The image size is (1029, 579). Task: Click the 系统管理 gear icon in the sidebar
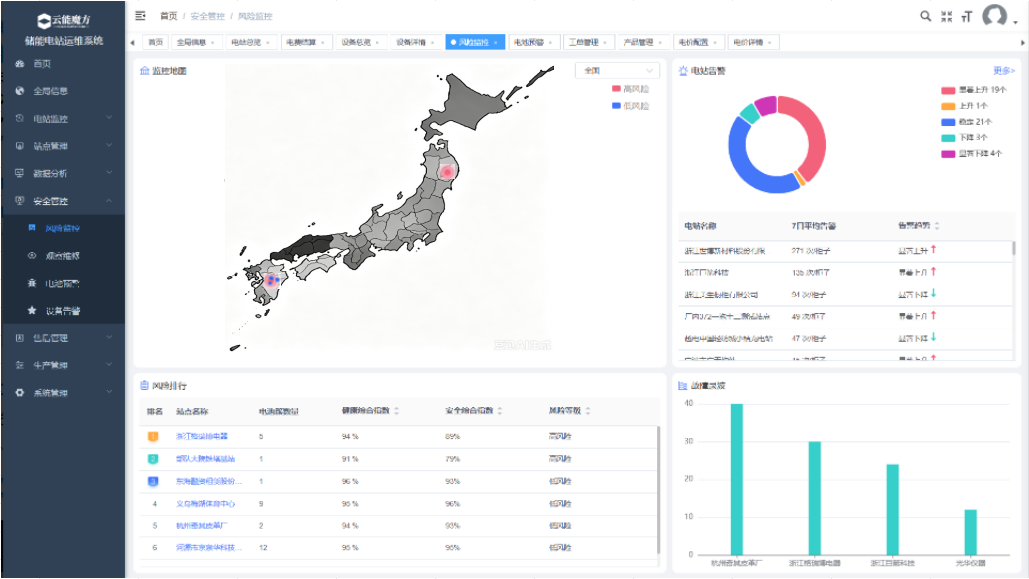pyautogui.click(x=20, y=393)
